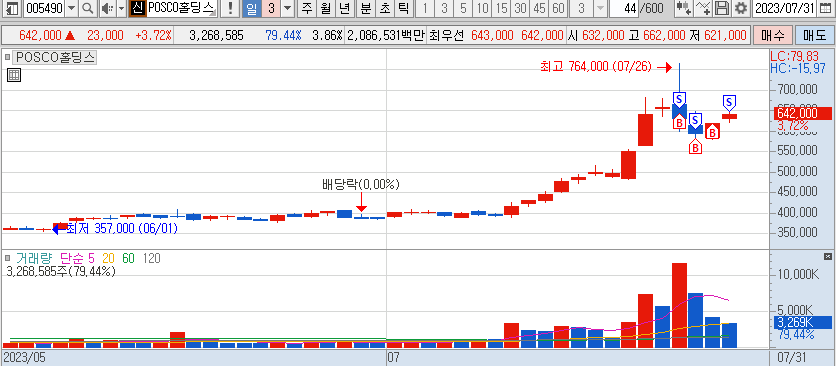Click the speaker sound alert icon
The width and height of the screenshot is (836, 366).
[x=107, y=8]
